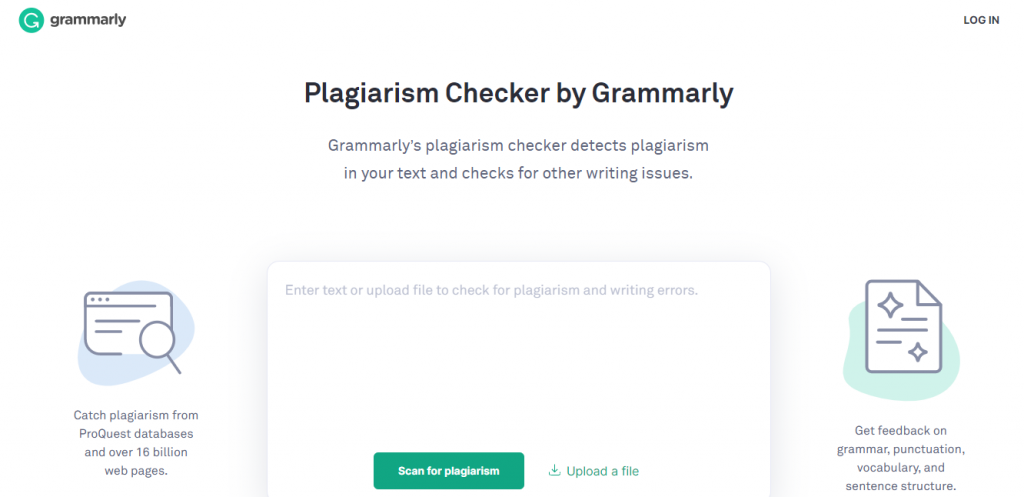The image size is (1024, 497).
Task: Click the ProQuest databases caption text
Action: [136, 434]
